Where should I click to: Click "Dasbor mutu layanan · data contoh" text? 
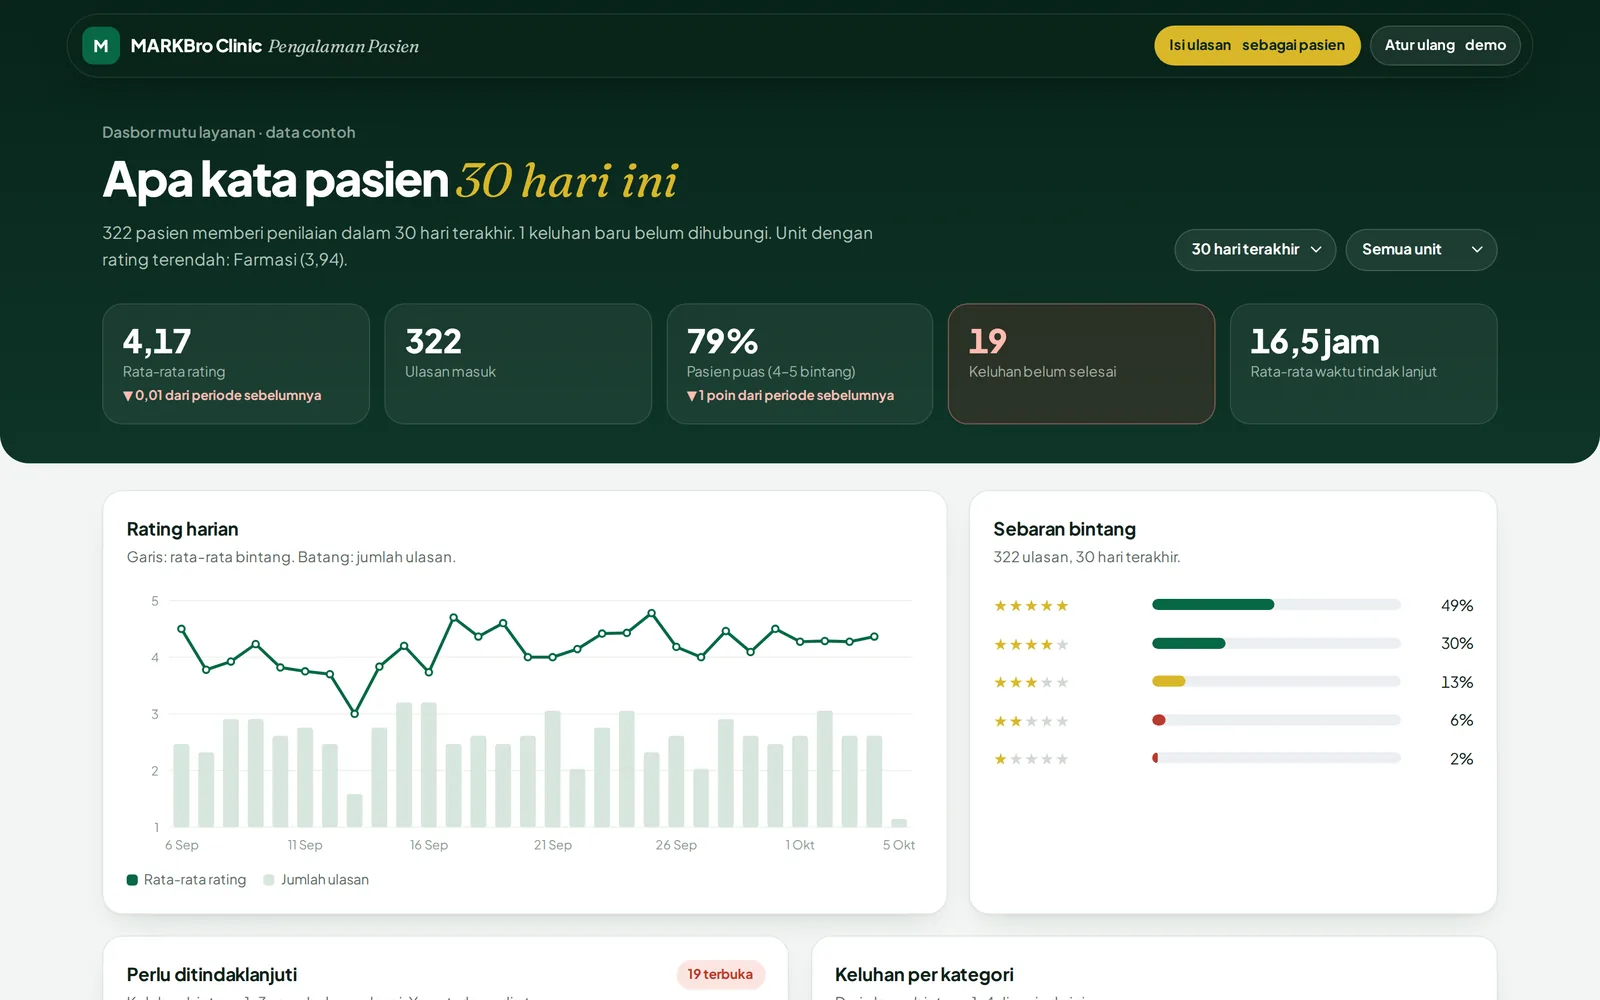[x=229, y=133]
